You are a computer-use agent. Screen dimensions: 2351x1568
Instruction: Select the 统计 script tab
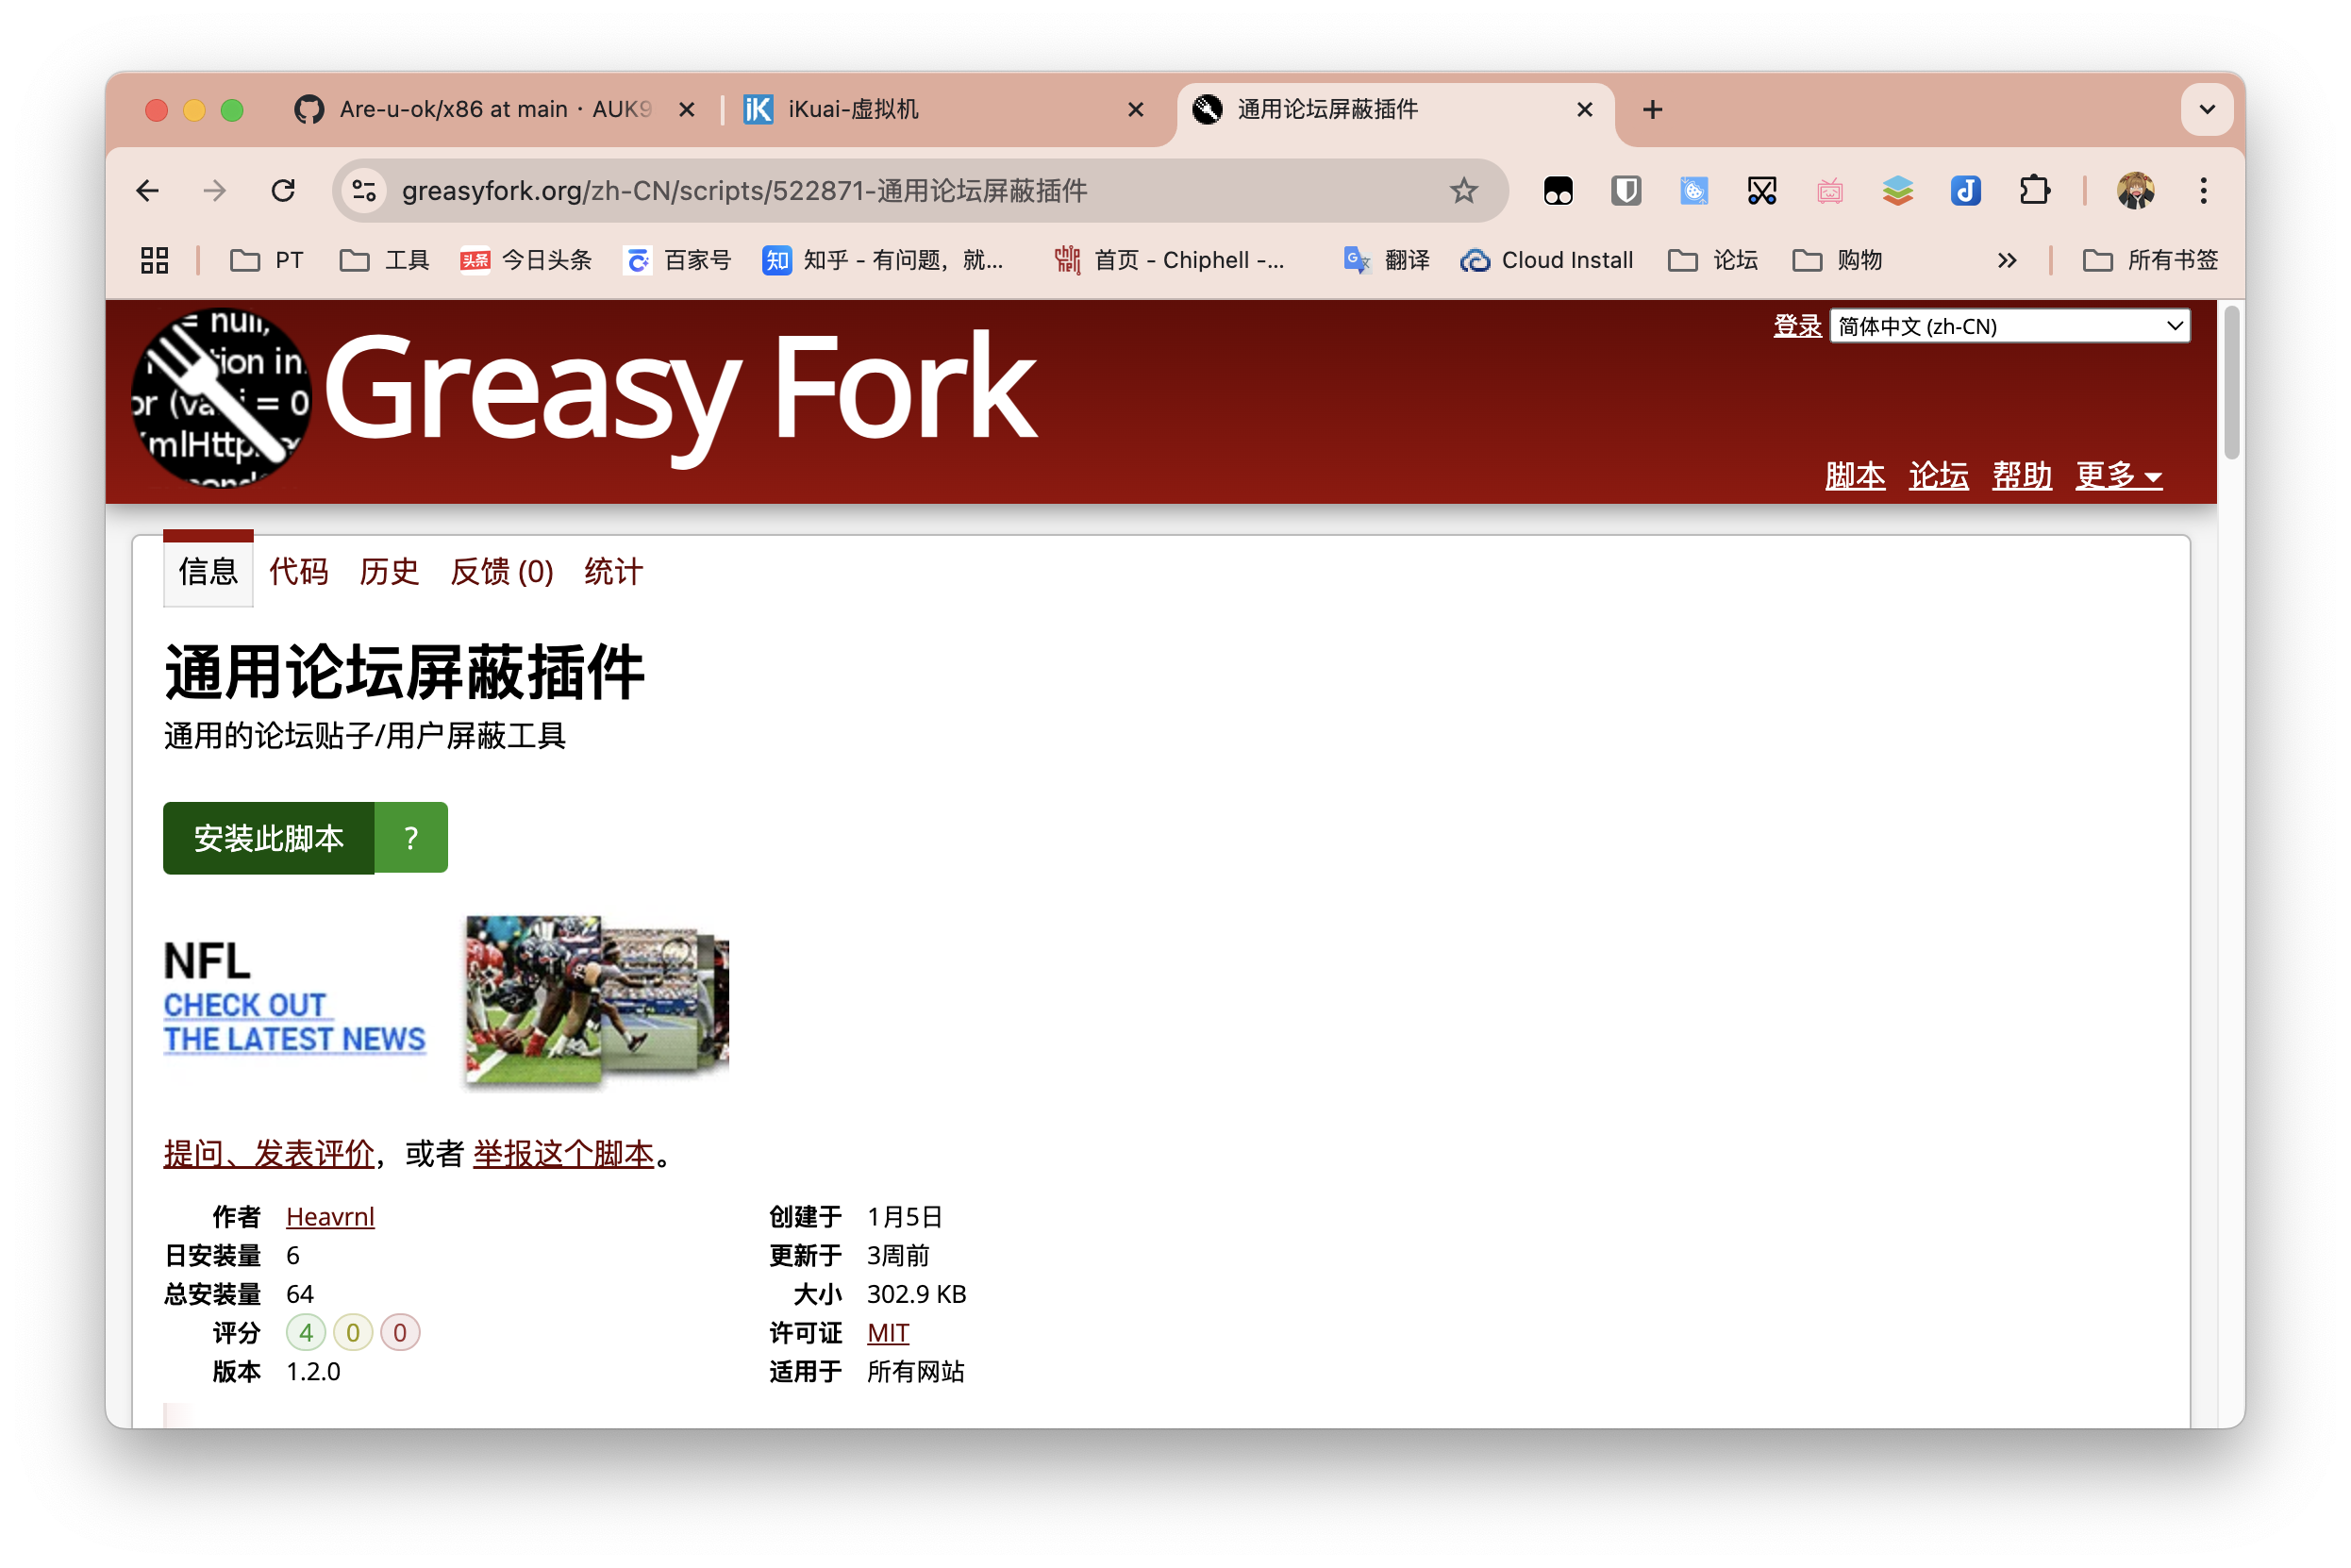[x=613, y=571]
